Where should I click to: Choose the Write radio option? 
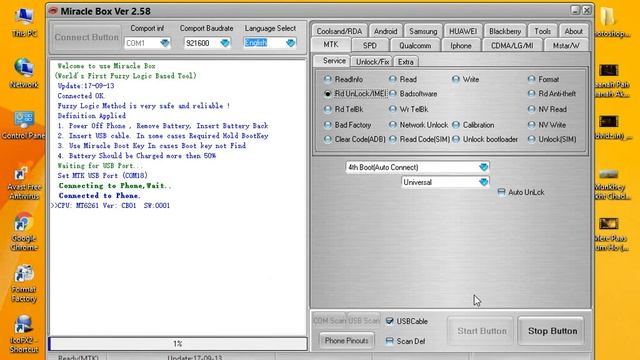(456, 79)
